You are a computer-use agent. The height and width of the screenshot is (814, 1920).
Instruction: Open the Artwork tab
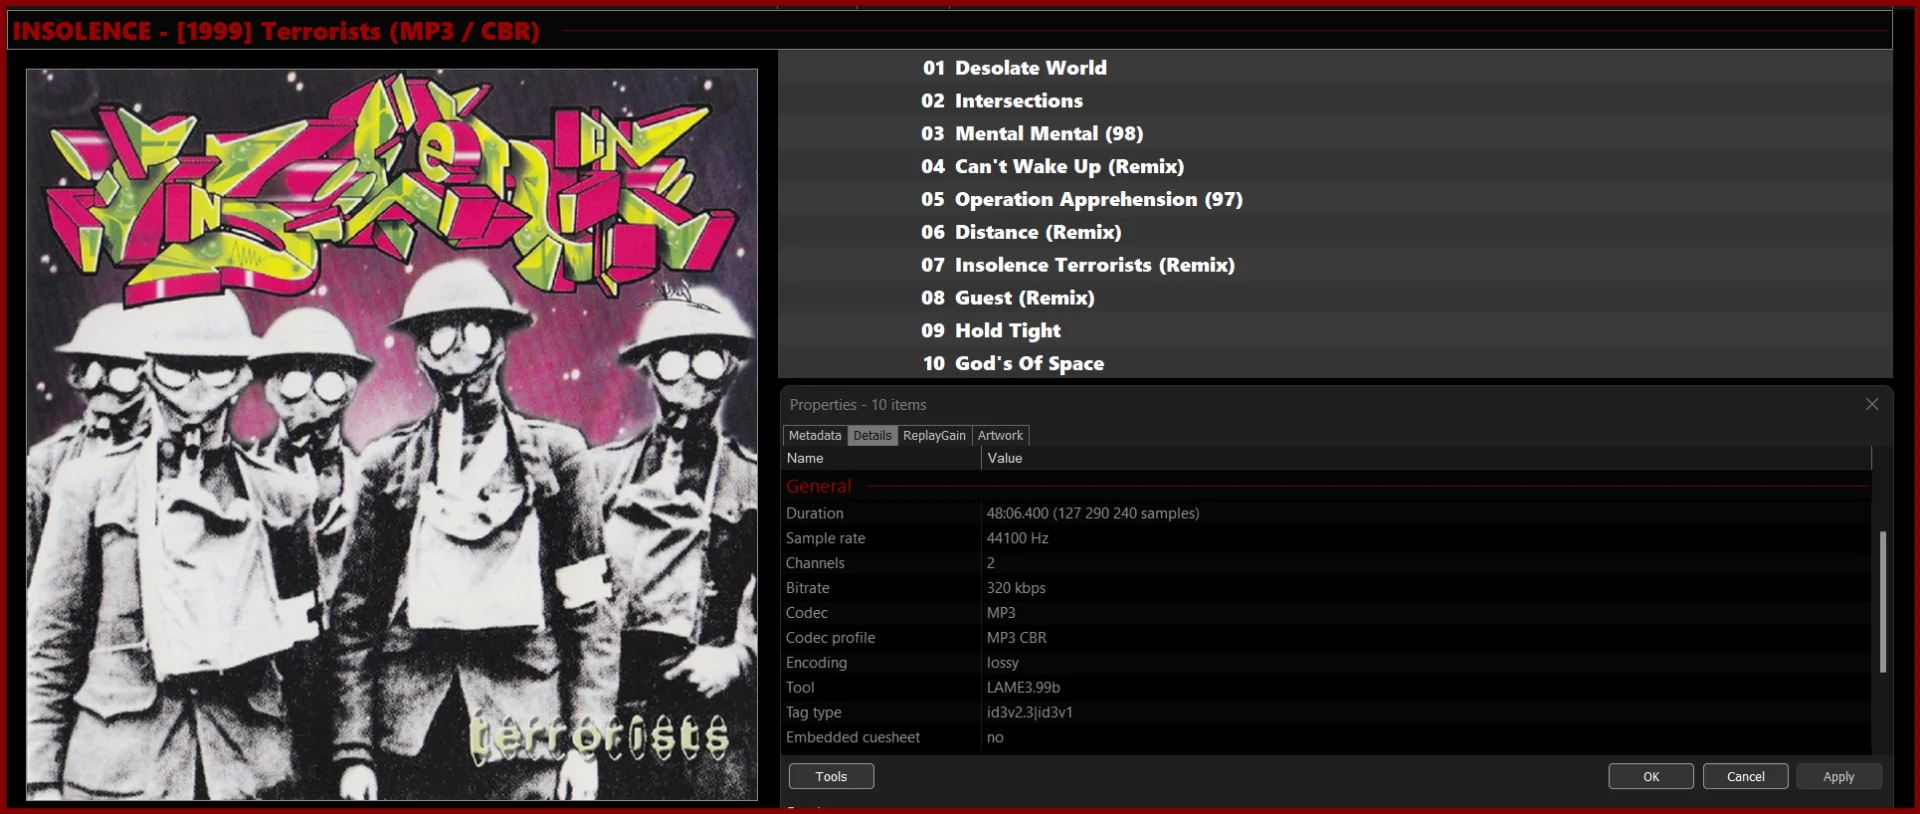tap(1000, 435)
